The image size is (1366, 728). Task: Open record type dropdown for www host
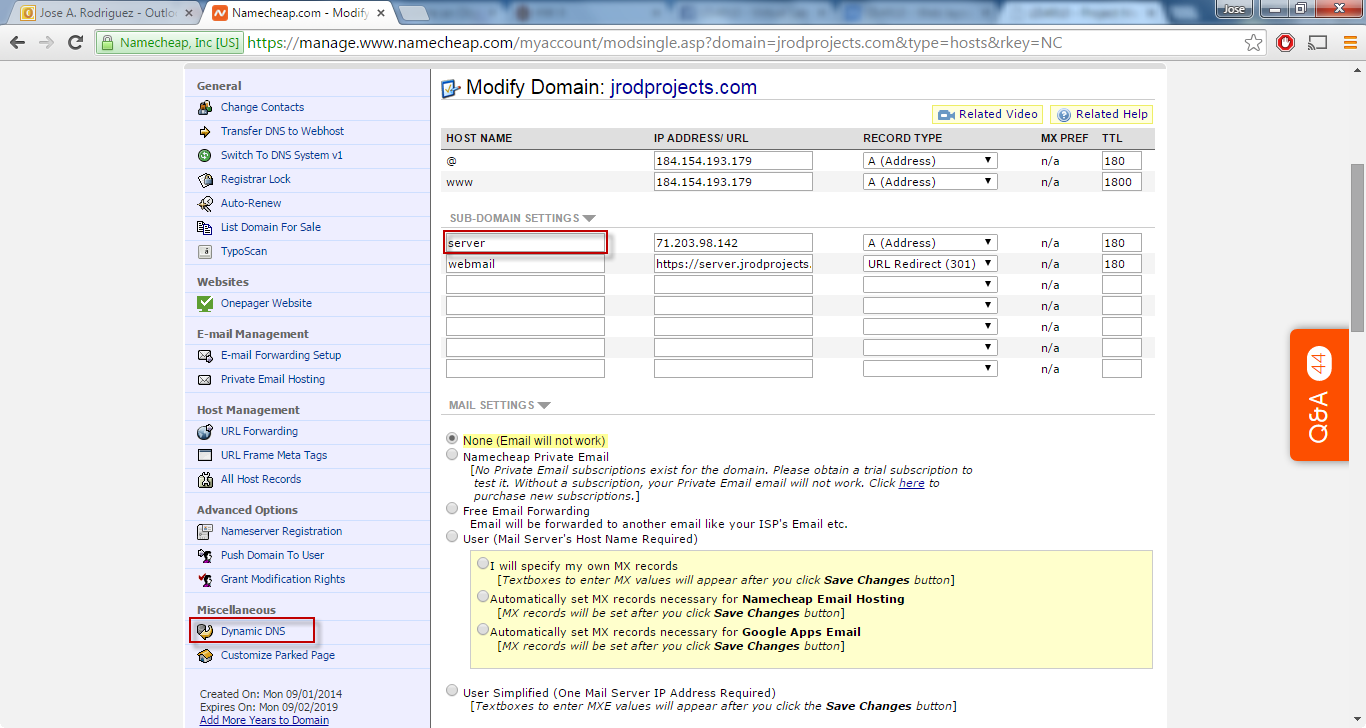(x=930, y=182)
